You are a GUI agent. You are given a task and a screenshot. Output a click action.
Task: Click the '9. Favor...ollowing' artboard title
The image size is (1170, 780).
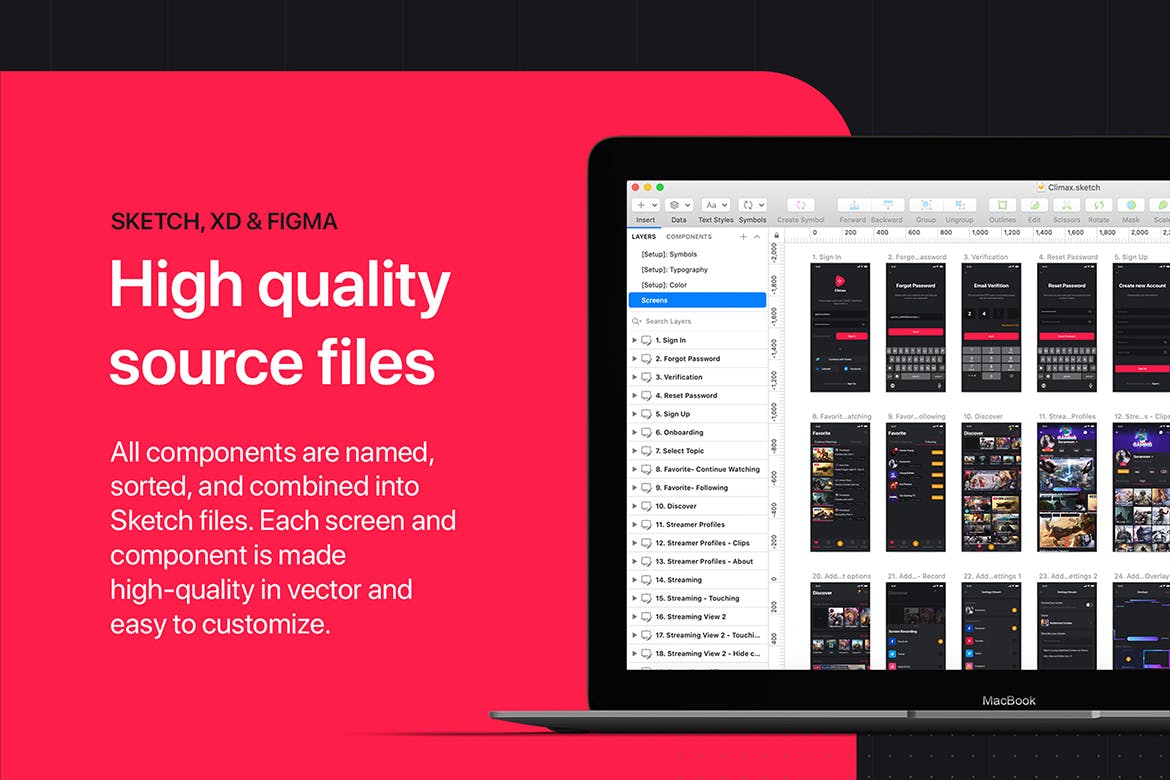click(916, 416)
